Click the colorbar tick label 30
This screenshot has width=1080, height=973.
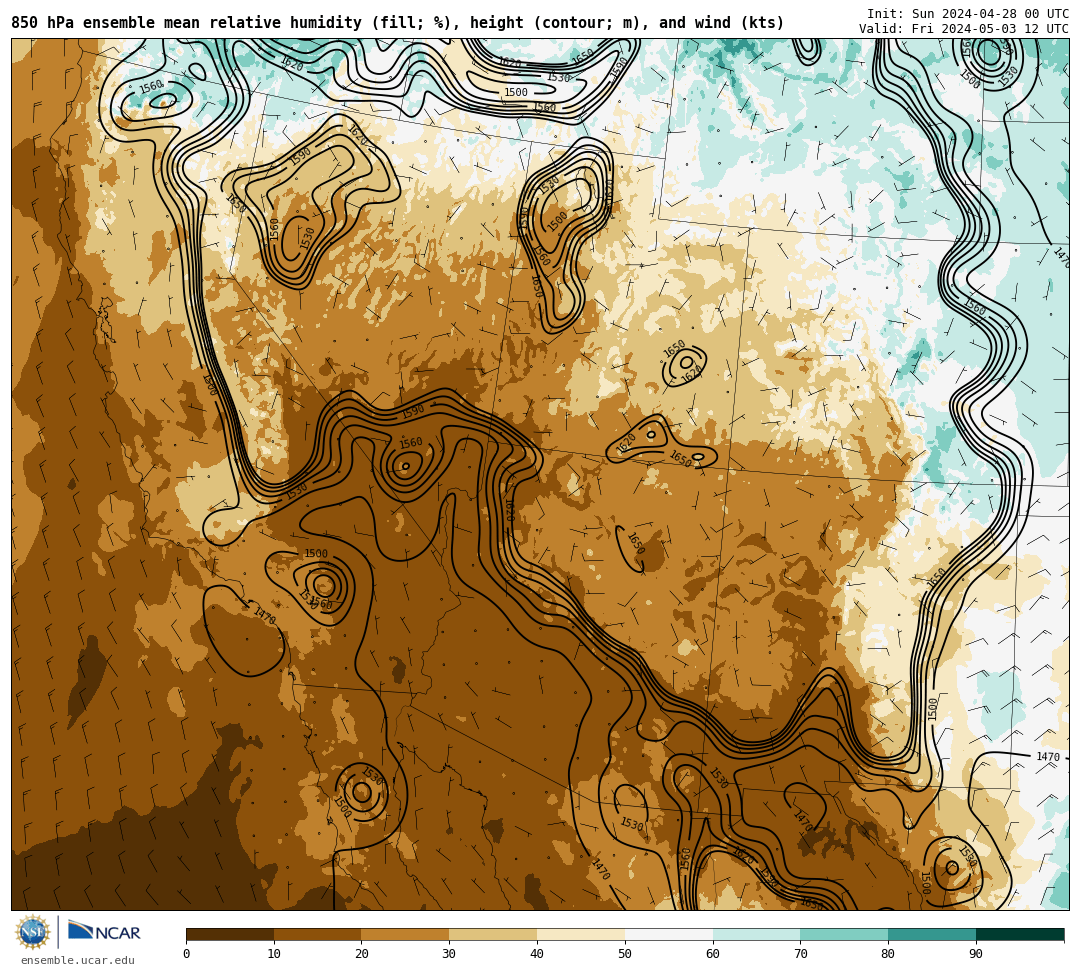click(449, 954)
